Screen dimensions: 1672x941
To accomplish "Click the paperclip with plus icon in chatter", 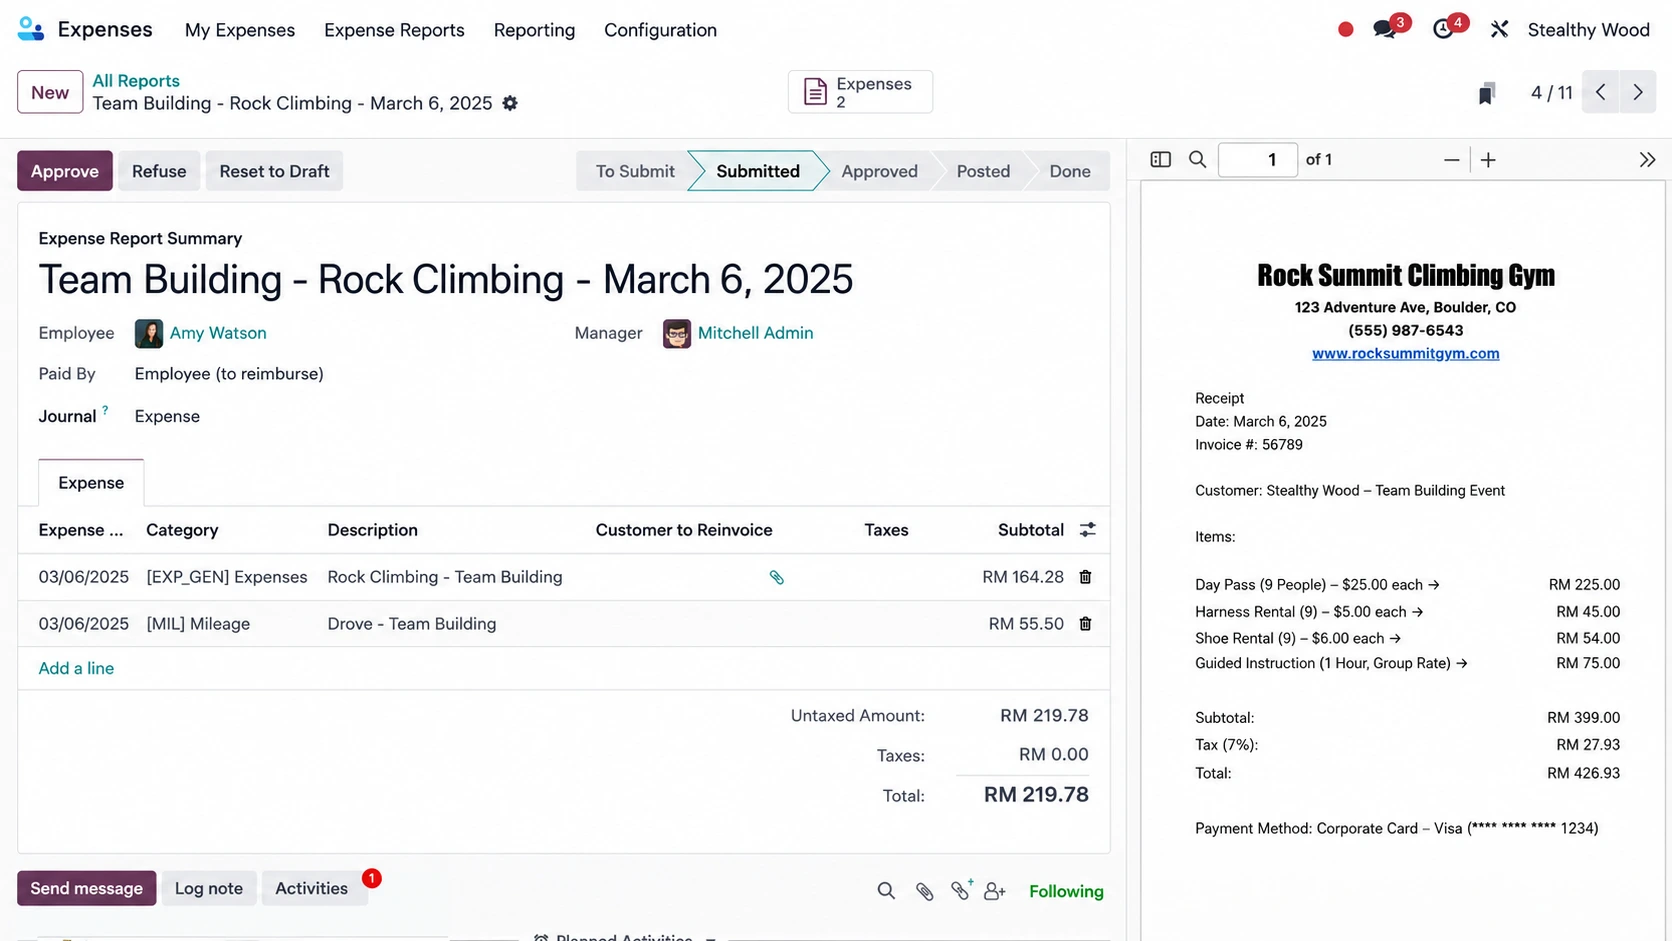I will [x=961, y=890].
